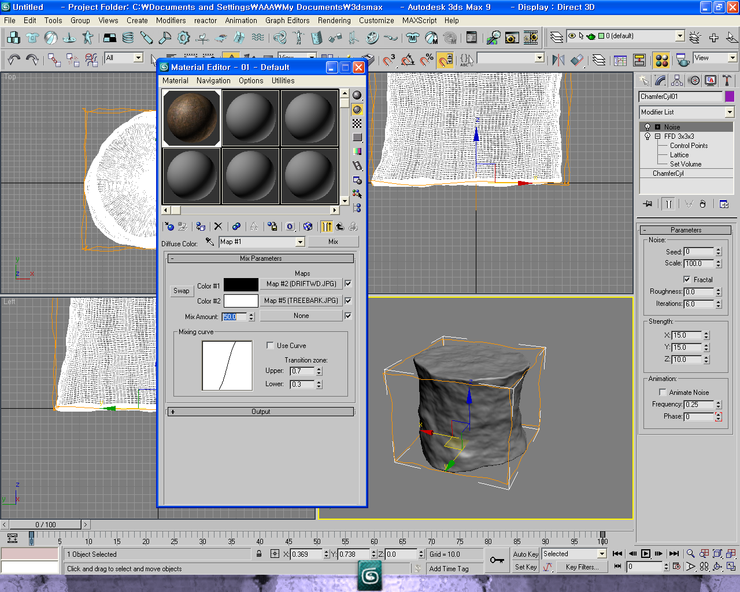Click the reactor Cloth Collection shirt icon

point(33,37)
